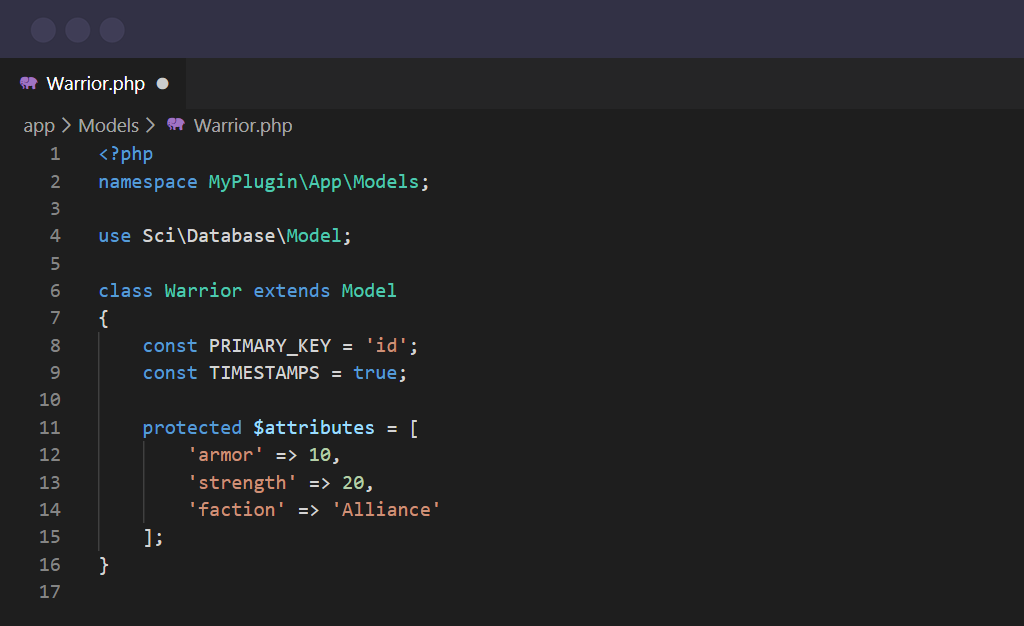The image size is (1024, 626).
Task: Click the unsaved changes dot on Warrior.php tab
Action: (x=163, y=84)
